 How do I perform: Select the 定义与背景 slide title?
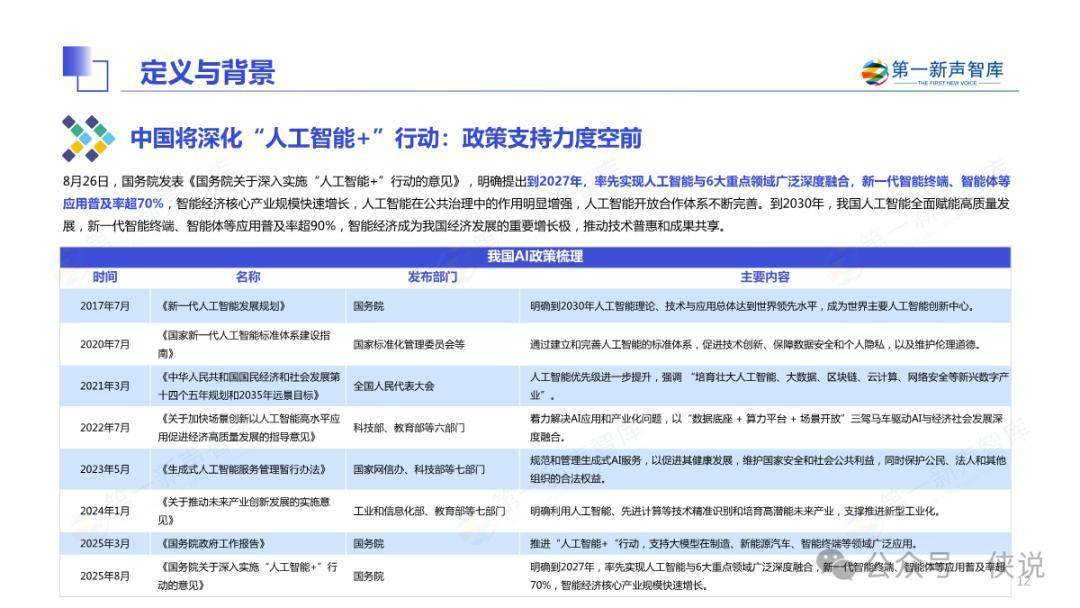coord(207,72)
